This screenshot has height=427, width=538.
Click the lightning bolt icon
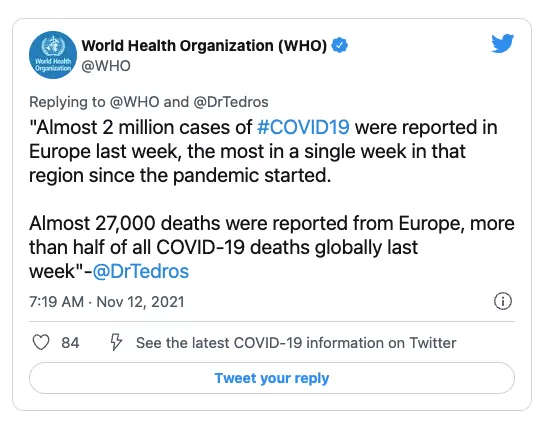116,342
